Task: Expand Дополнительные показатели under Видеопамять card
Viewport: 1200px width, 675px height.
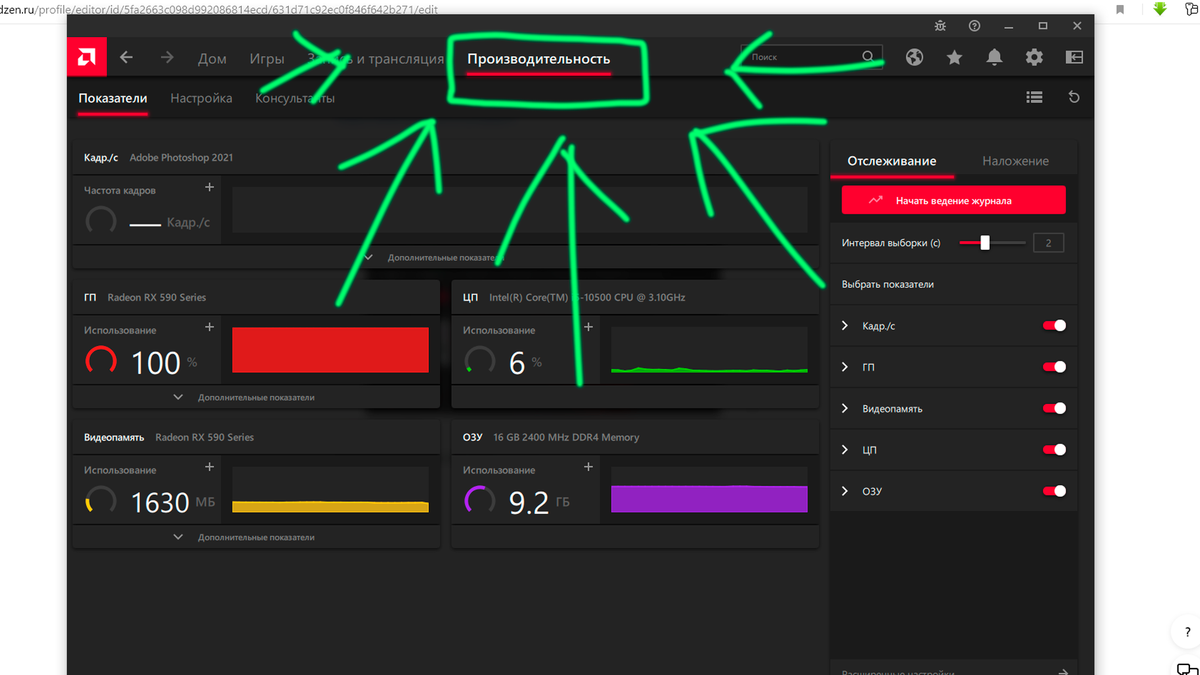Action: click(245, 537)
